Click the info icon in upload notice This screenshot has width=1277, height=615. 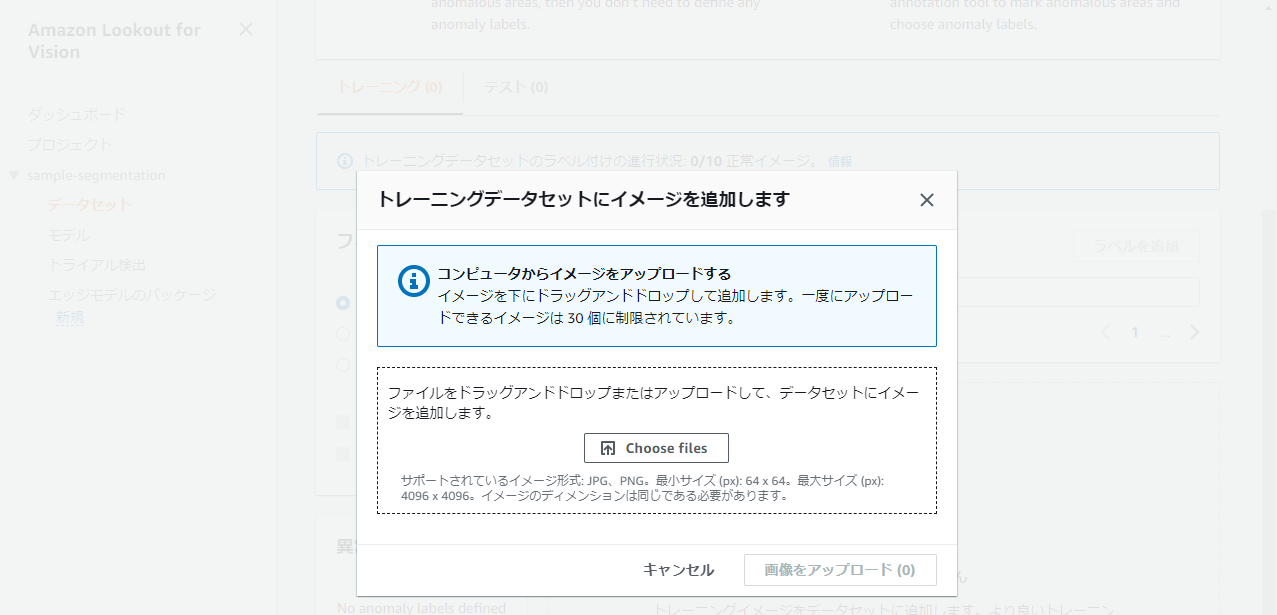[413, 281]
